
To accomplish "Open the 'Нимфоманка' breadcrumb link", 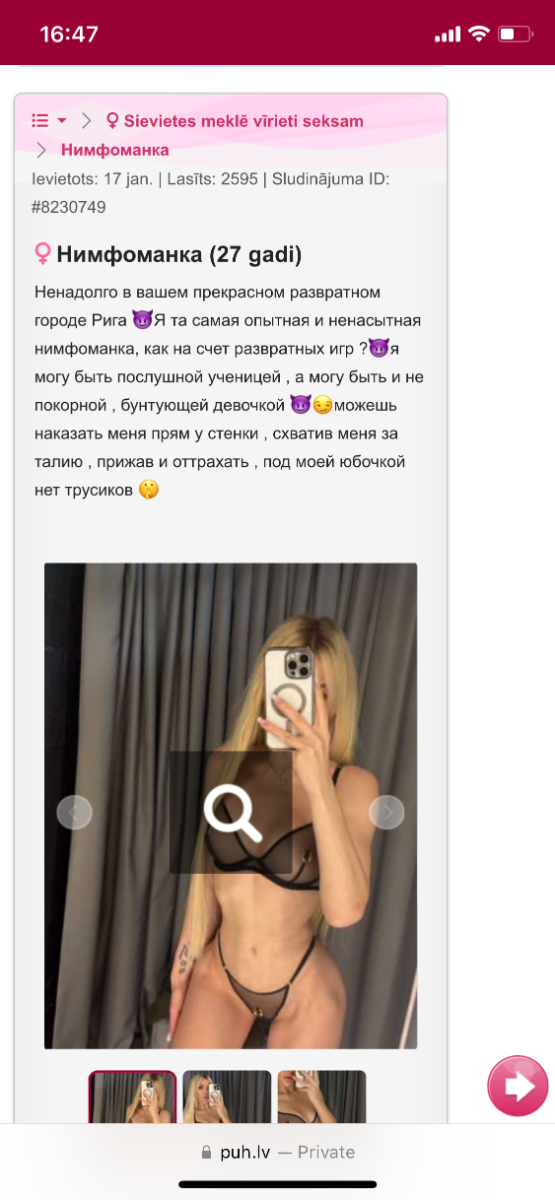I will point(115,150).
